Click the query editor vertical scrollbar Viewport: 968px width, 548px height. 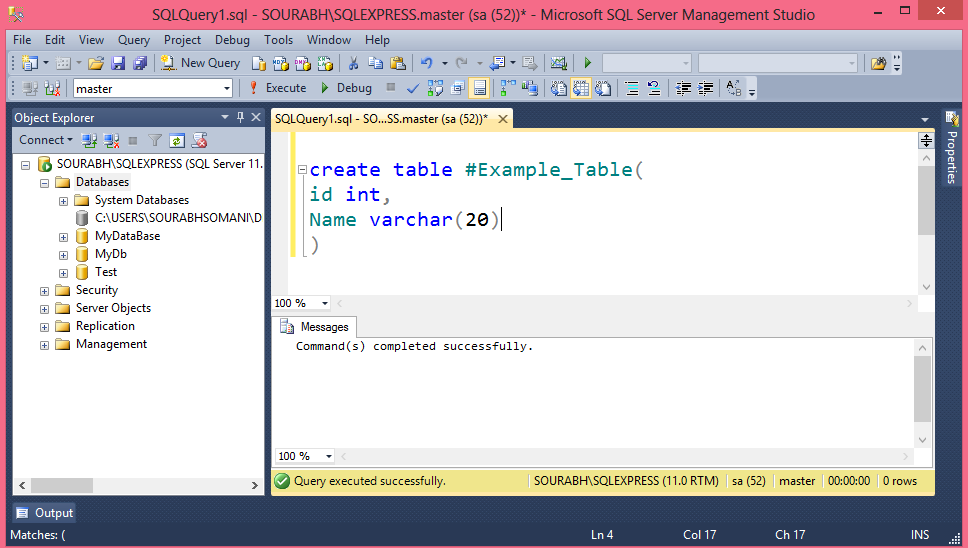tap(926, 200)
